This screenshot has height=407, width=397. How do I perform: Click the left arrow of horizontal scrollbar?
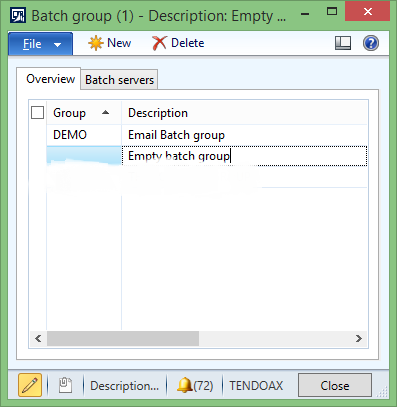pos(38,339)
